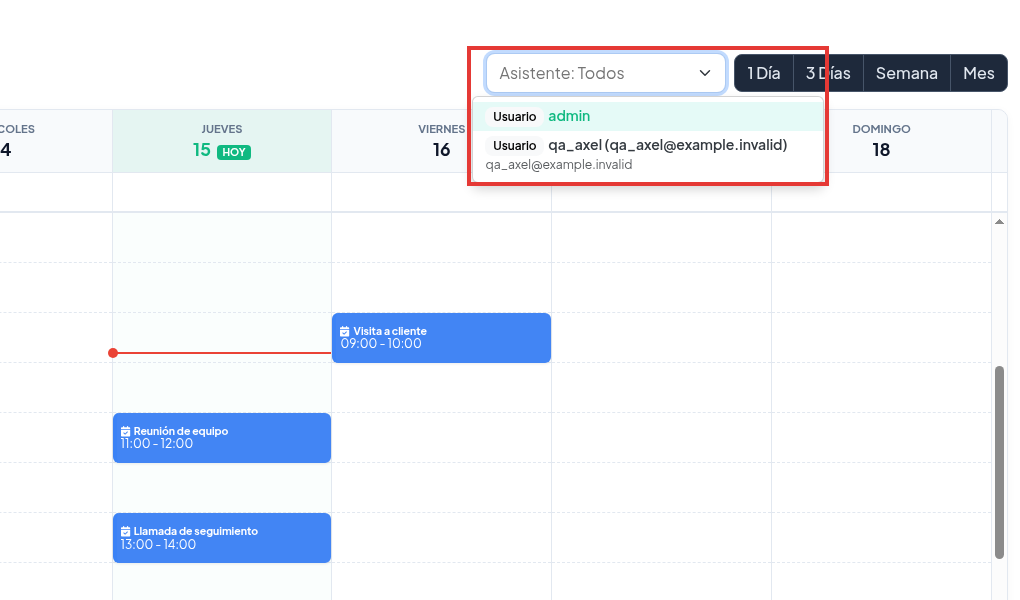This screenshot has height=600, width=1020.
Task: Select the admin user option
Action: (648, 116)
